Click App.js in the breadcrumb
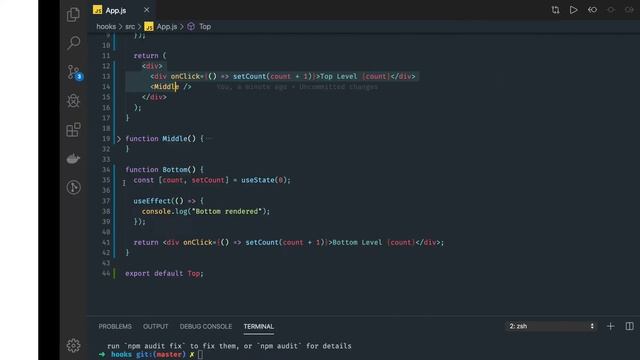The width and height of the screenshot is (640, 360). click(x=167, y=27)
